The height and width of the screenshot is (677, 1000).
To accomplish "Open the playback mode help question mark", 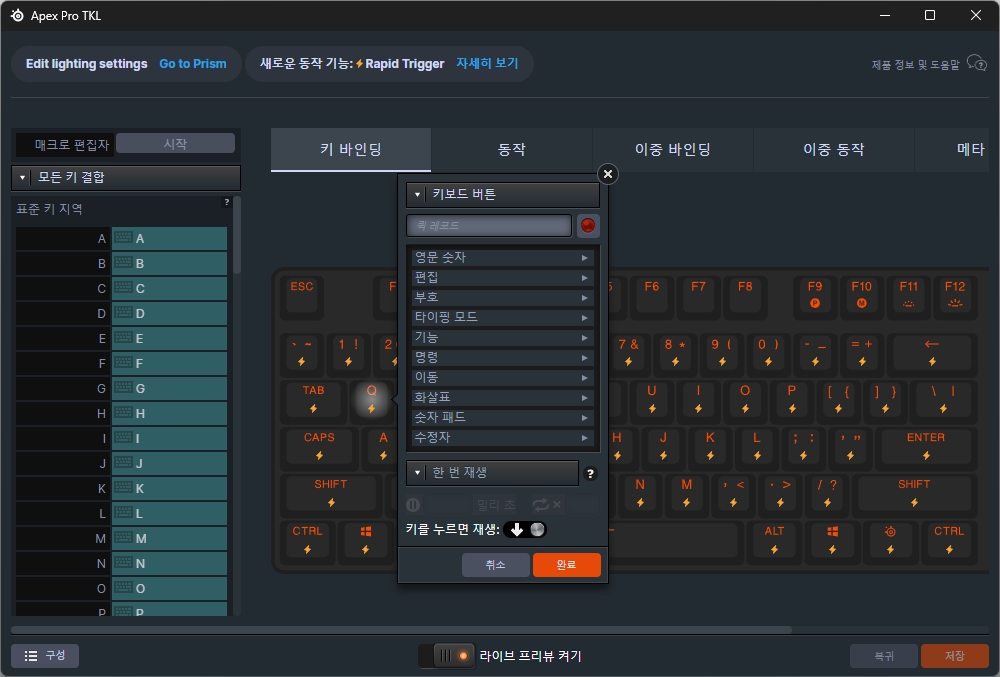I will point(591,474).
